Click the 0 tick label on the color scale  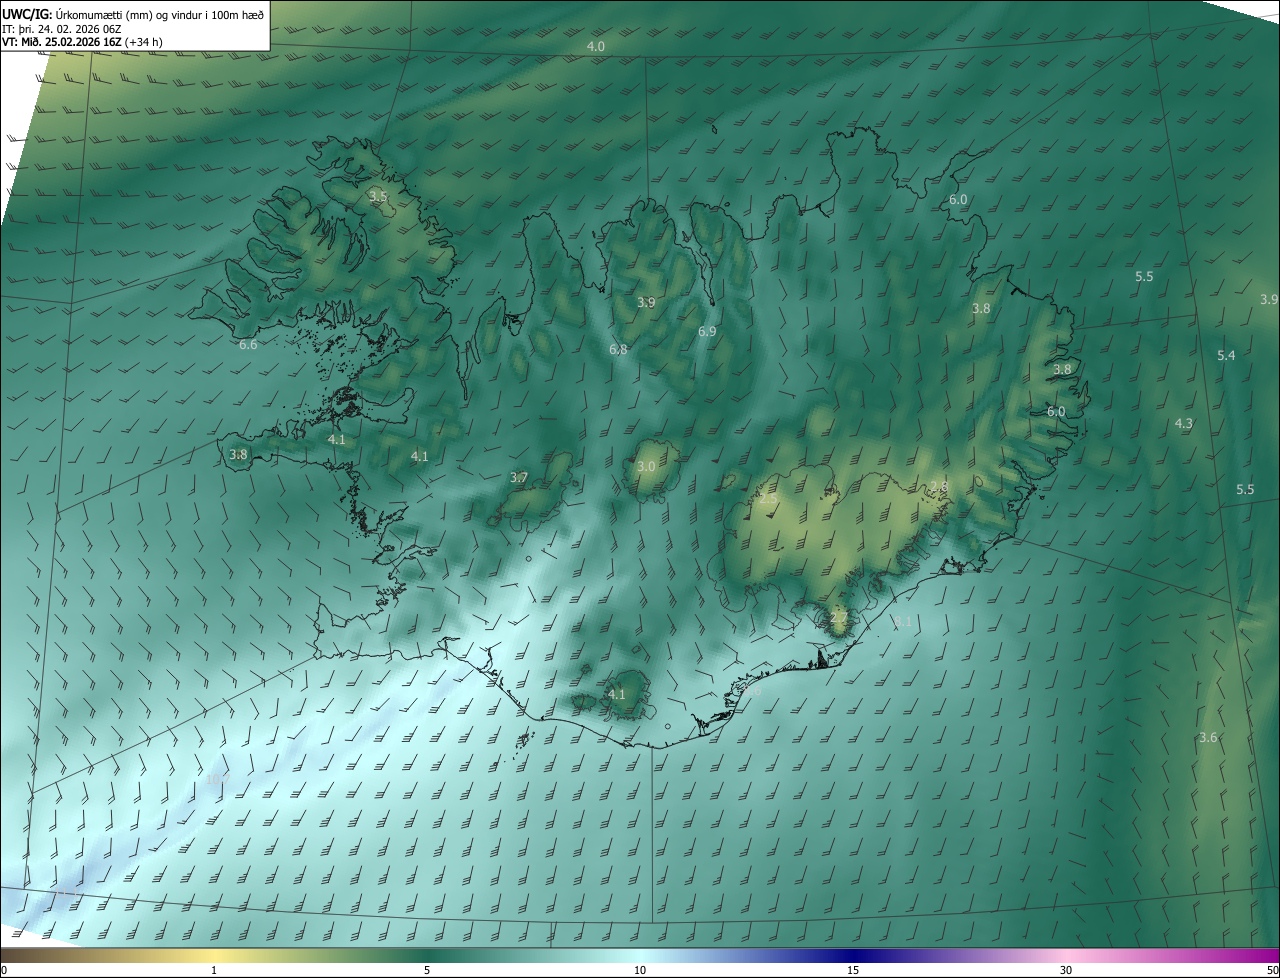(4, 970)
